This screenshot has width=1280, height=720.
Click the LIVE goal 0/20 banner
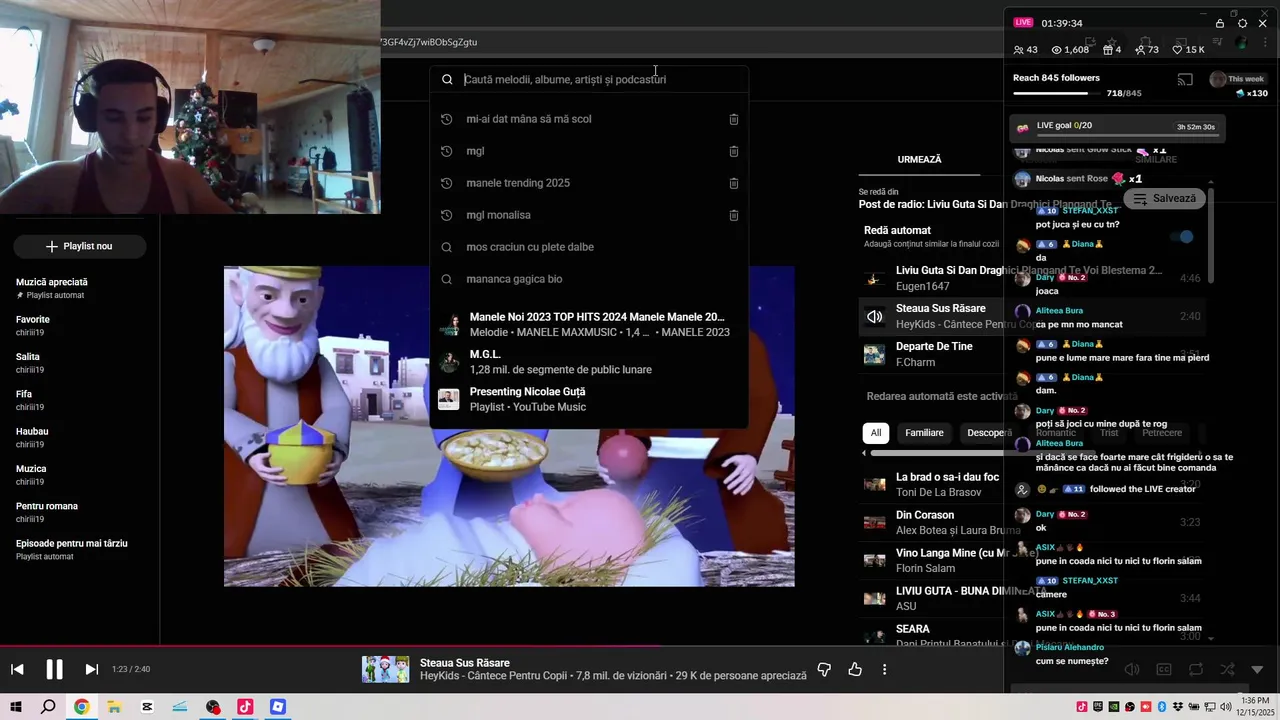[1116, 127]
